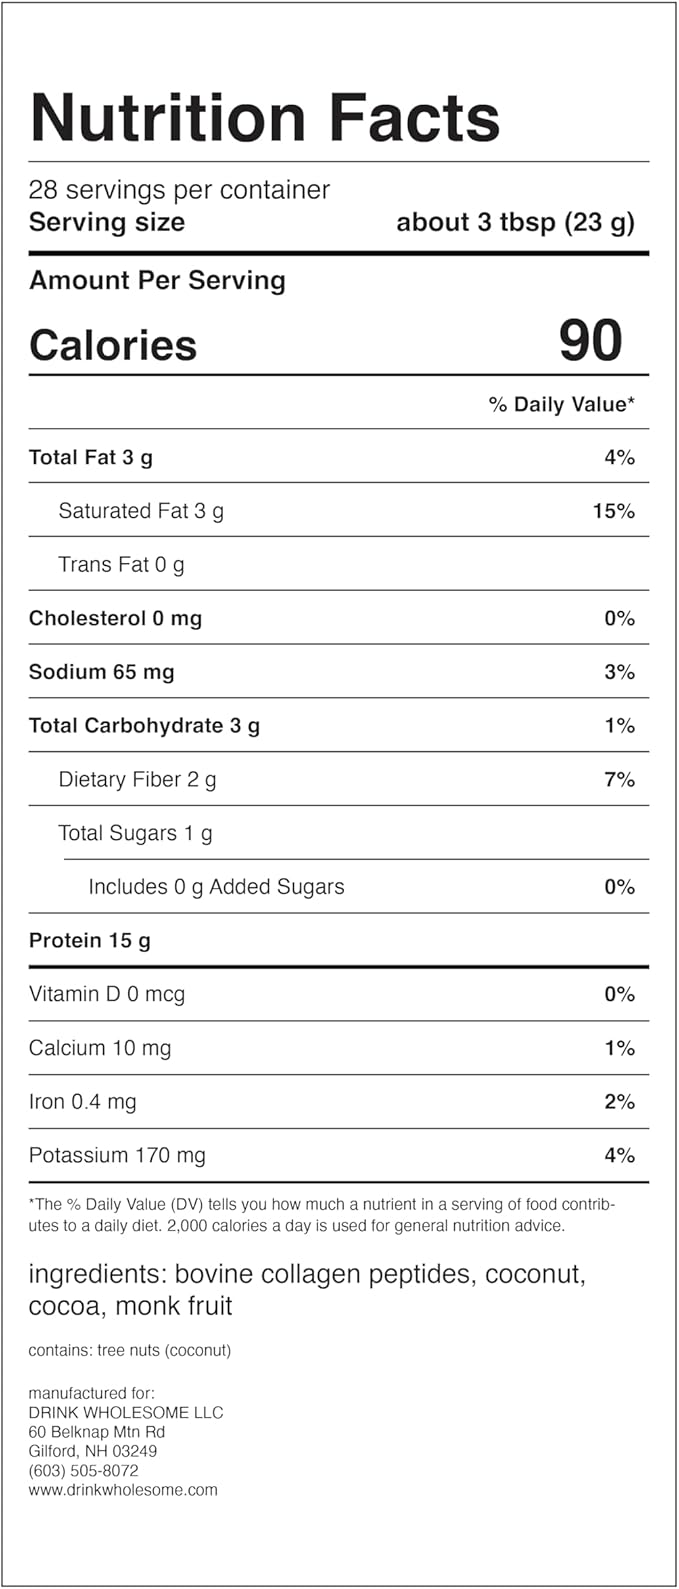
Task: Click the contains tree nuts allergen note
Action: (130, 1351)
